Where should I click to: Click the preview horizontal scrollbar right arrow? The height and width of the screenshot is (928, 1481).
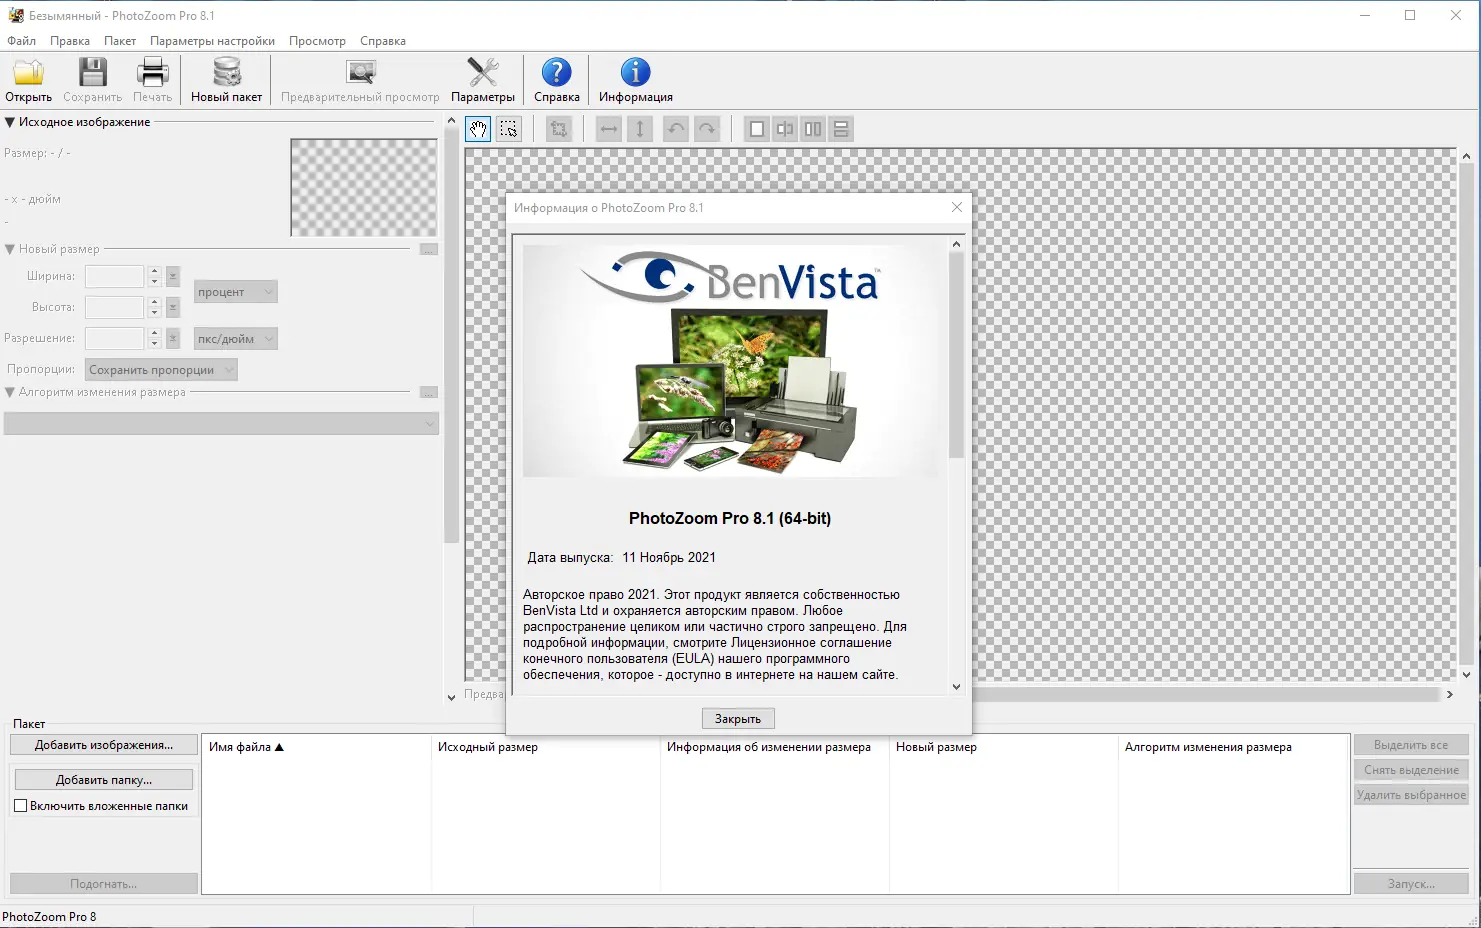point(1449,694)
